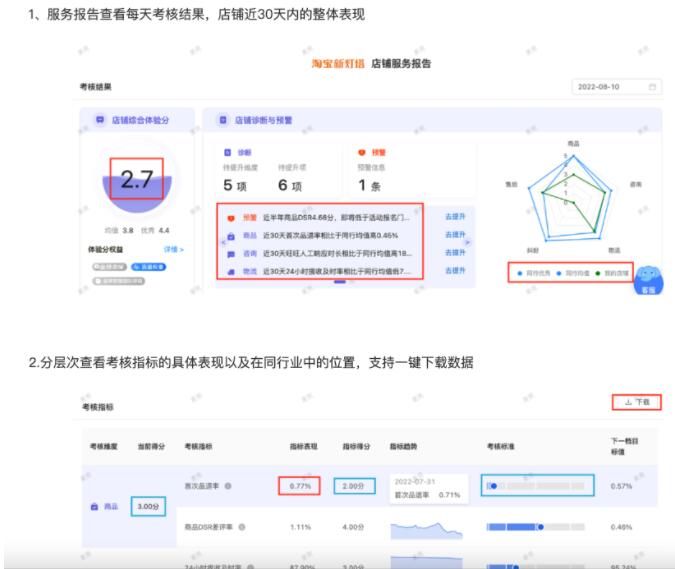
Task: Click the 下载 download button
Action: 637,402
